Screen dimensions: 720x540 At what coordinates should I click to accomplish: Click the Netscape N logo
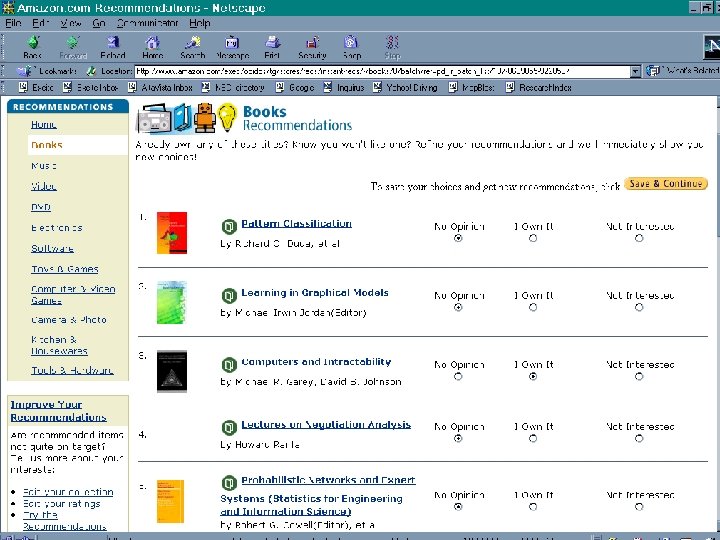coord(712,46)
